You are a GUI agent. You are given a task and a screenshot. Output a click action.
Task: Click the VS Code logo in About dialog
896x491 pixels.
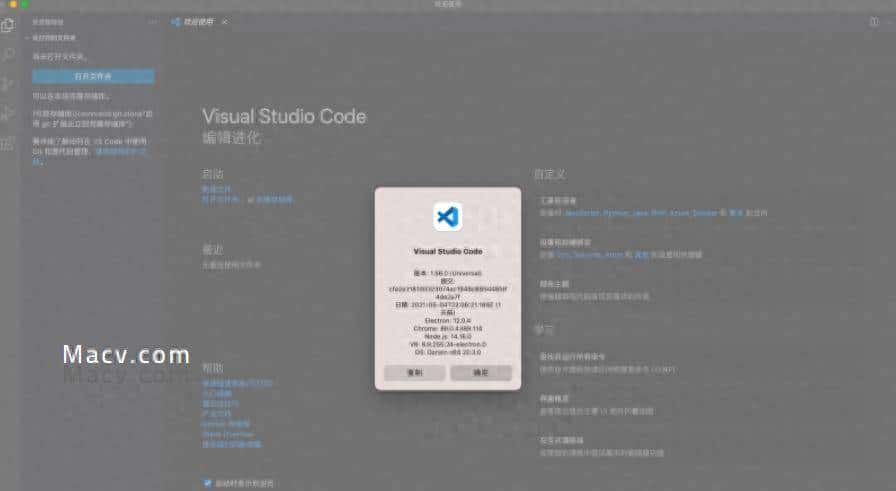tap(447, 217)
